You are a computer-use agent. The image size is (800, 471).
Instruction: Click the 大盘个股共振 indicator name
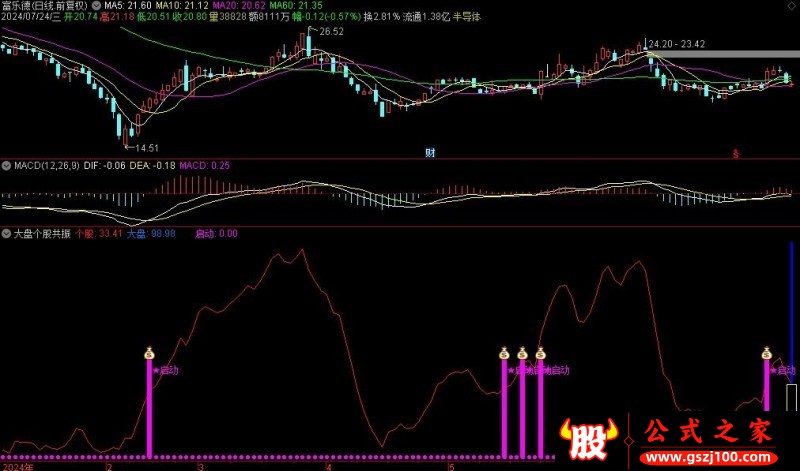click(42, 234)
